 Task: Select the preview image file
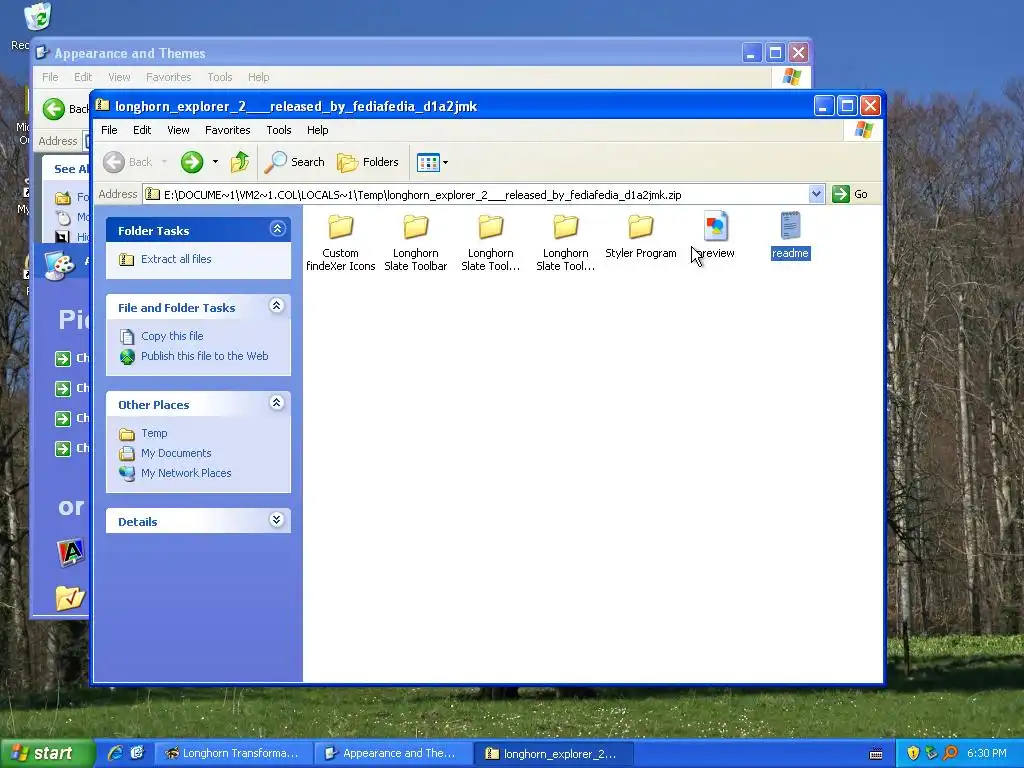coord(716,236)
